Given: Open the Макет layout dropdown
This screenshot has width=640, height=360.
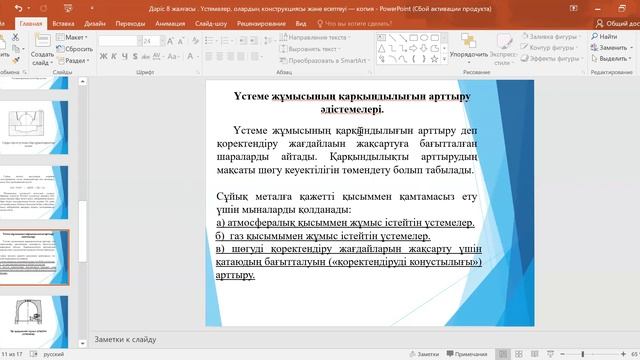Looking at the screenshot, I should pyautogui.click(x=72, y=37).
